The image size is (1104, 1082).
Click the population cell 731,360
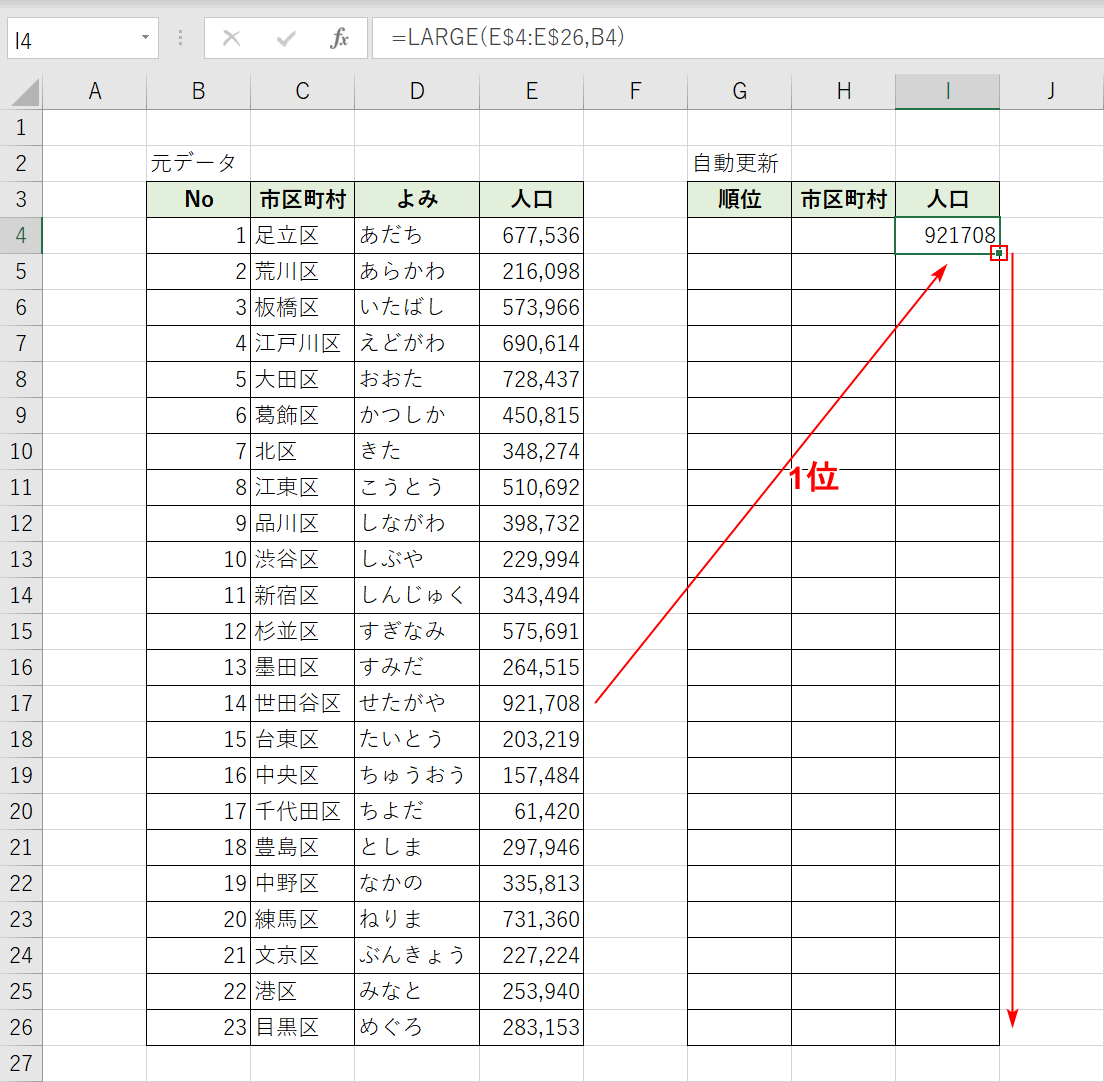[532, 919]
